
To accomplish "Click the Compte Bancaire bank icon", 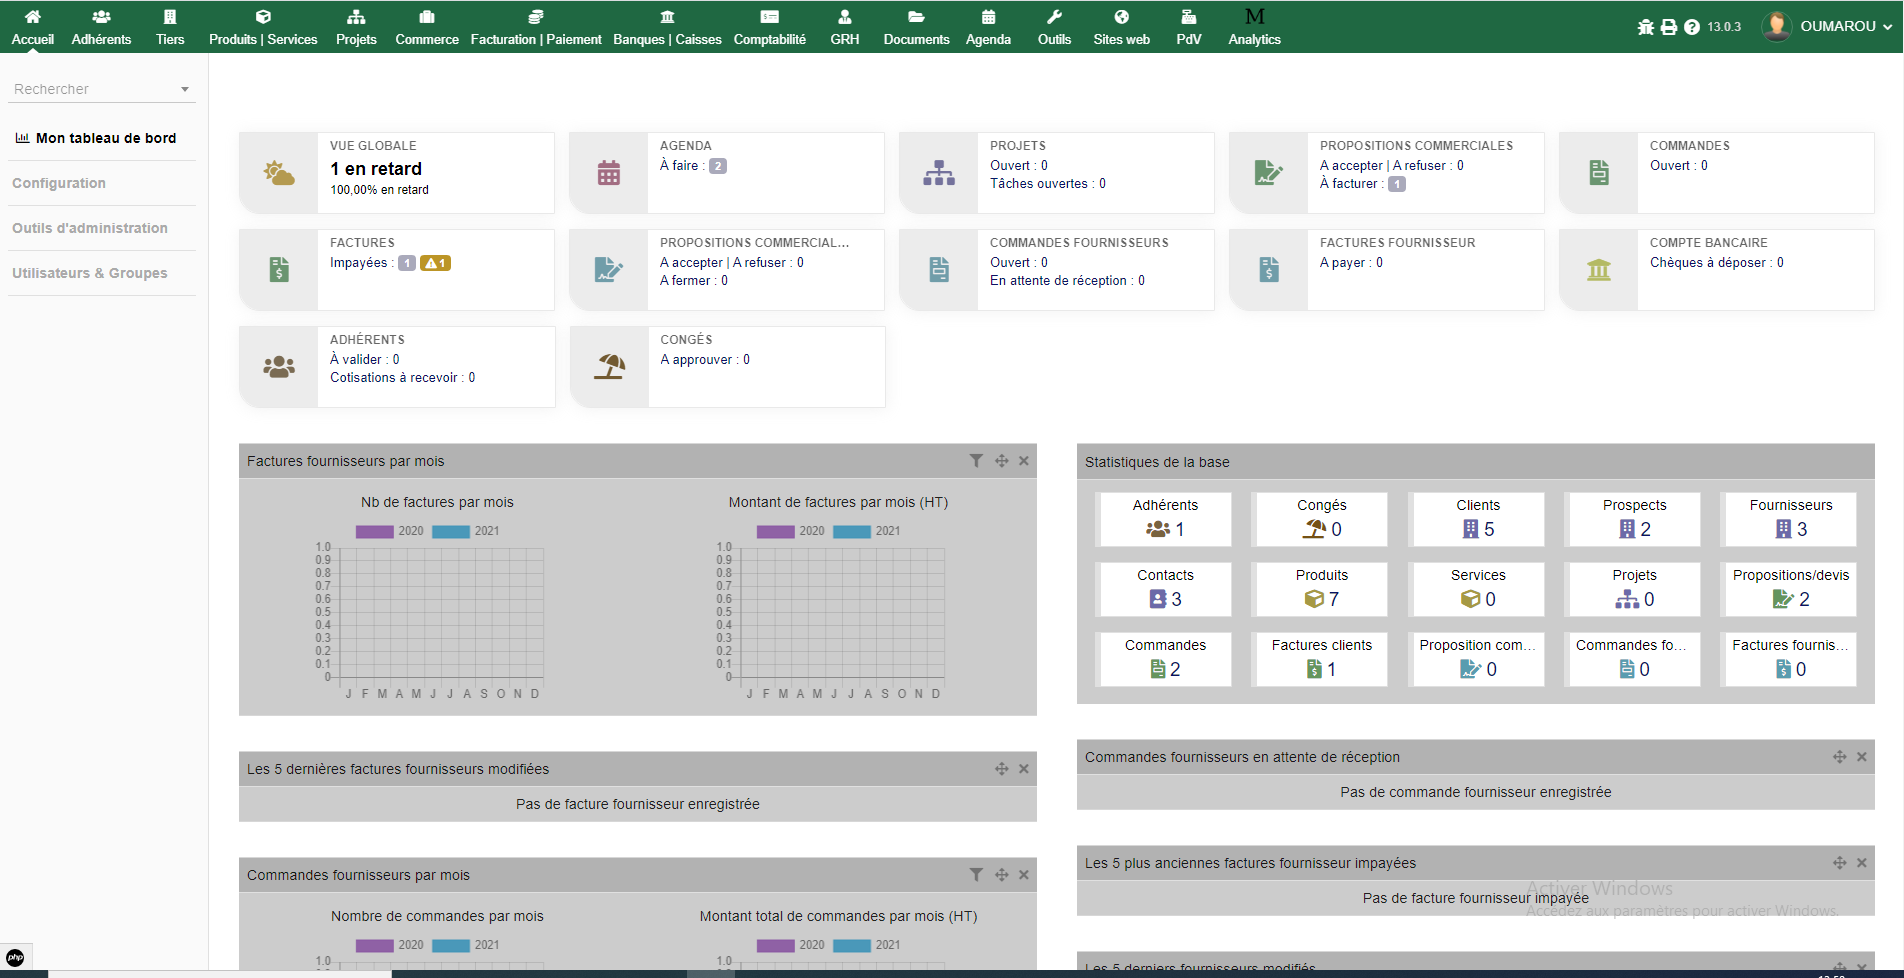I will pos(1598,270).
